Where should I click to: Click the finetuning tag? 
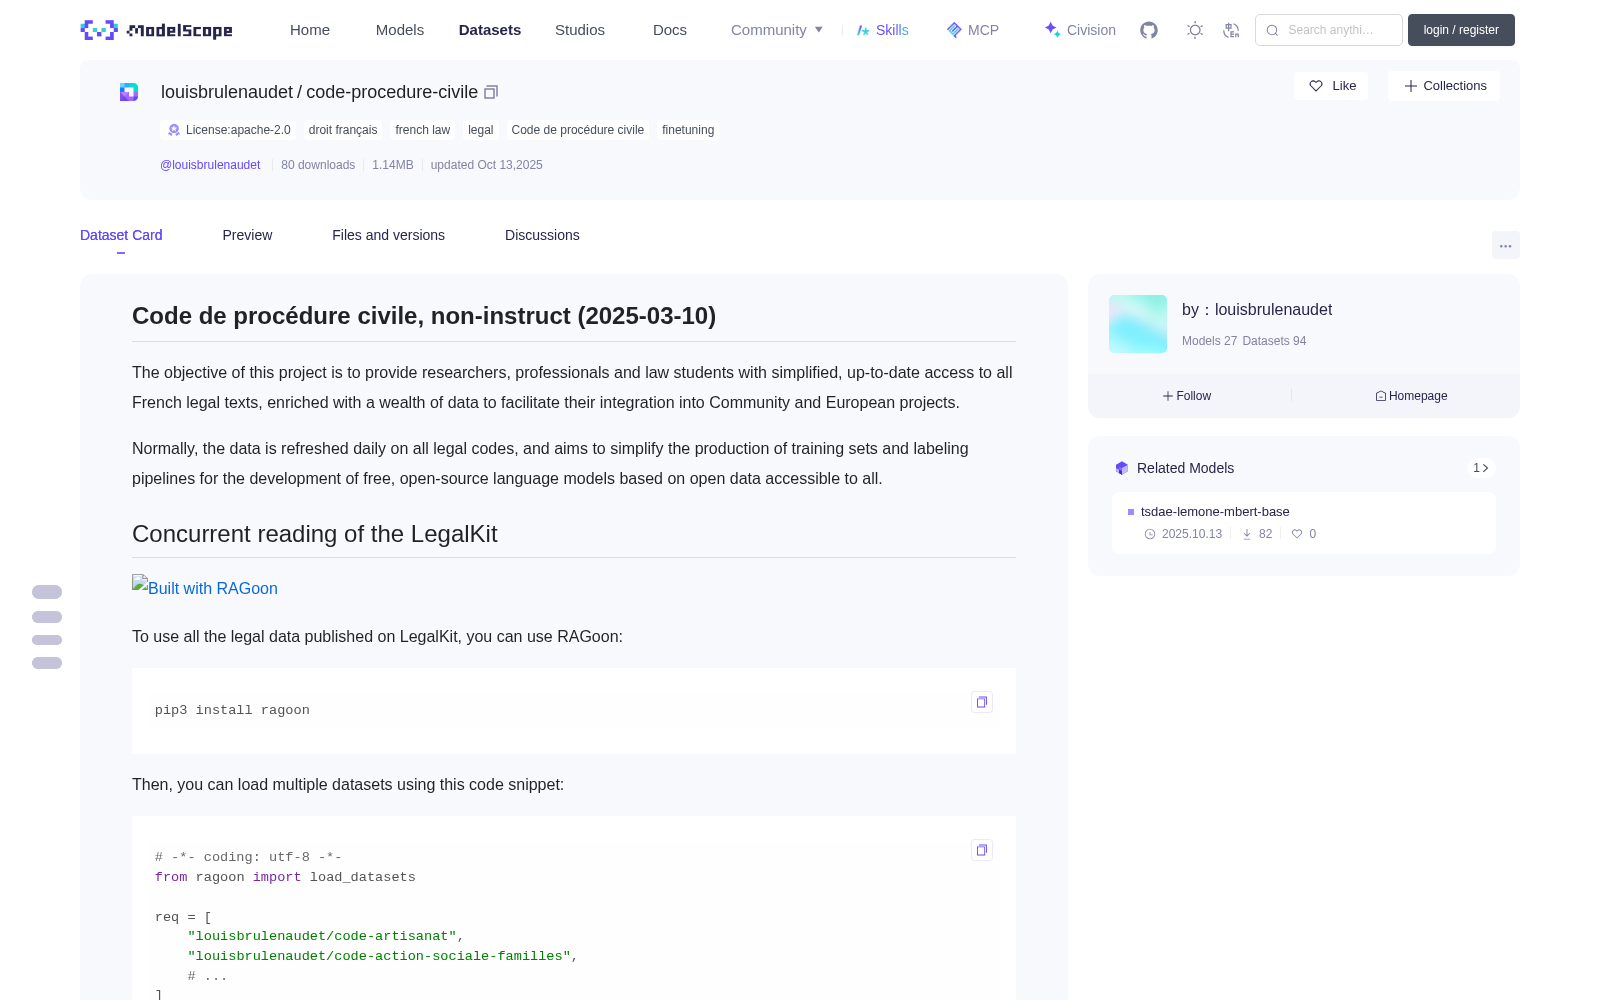pos(688,130)
